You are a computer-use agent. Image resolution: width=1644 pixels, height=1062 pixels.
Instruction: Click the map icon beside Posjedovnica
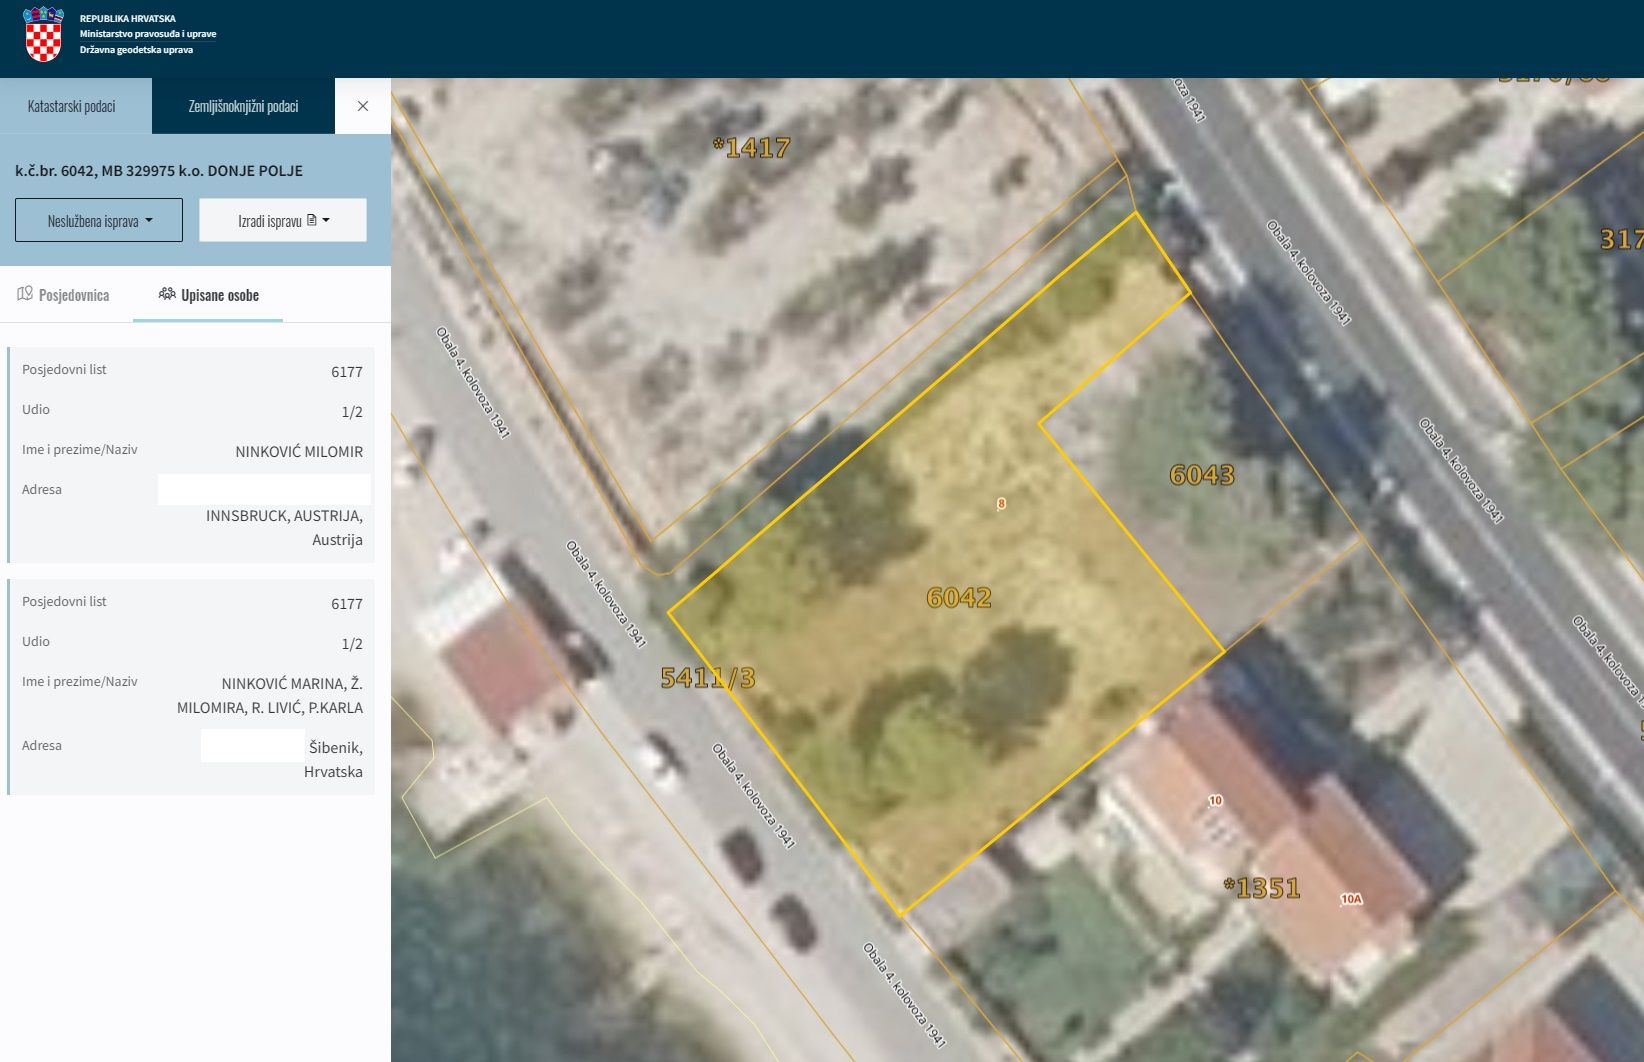point(25,294)
